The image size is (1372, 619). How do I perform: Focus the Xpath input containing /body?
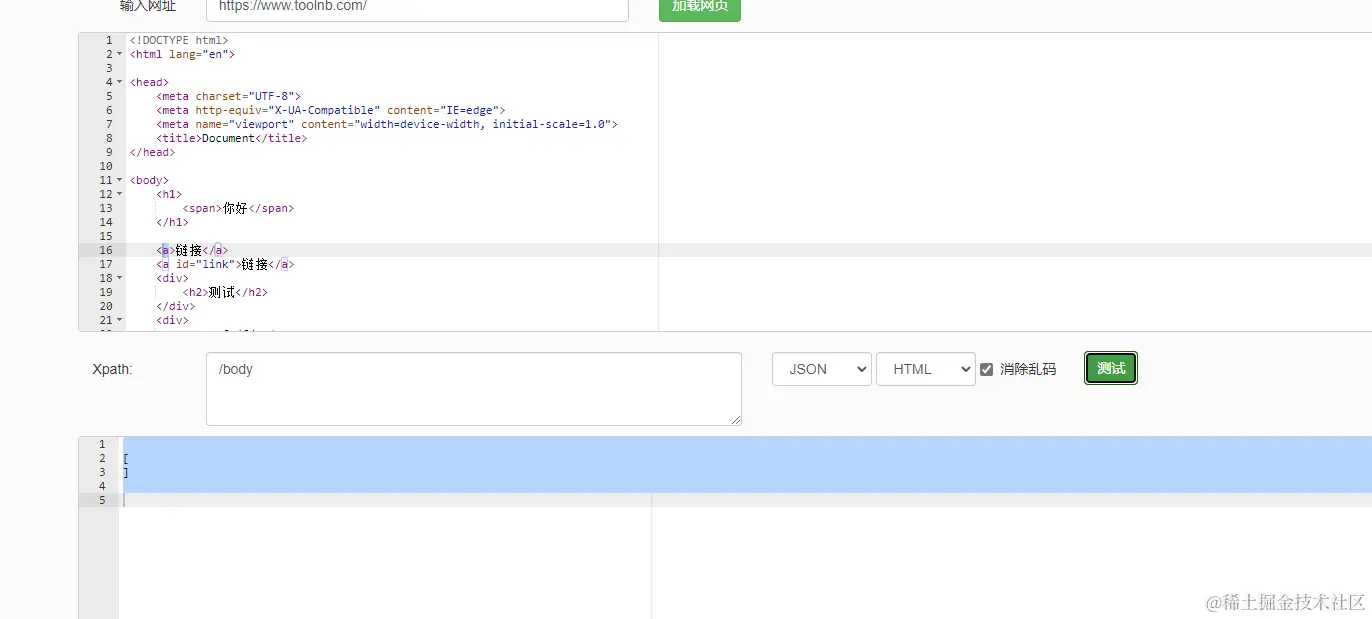click(473, 389)
